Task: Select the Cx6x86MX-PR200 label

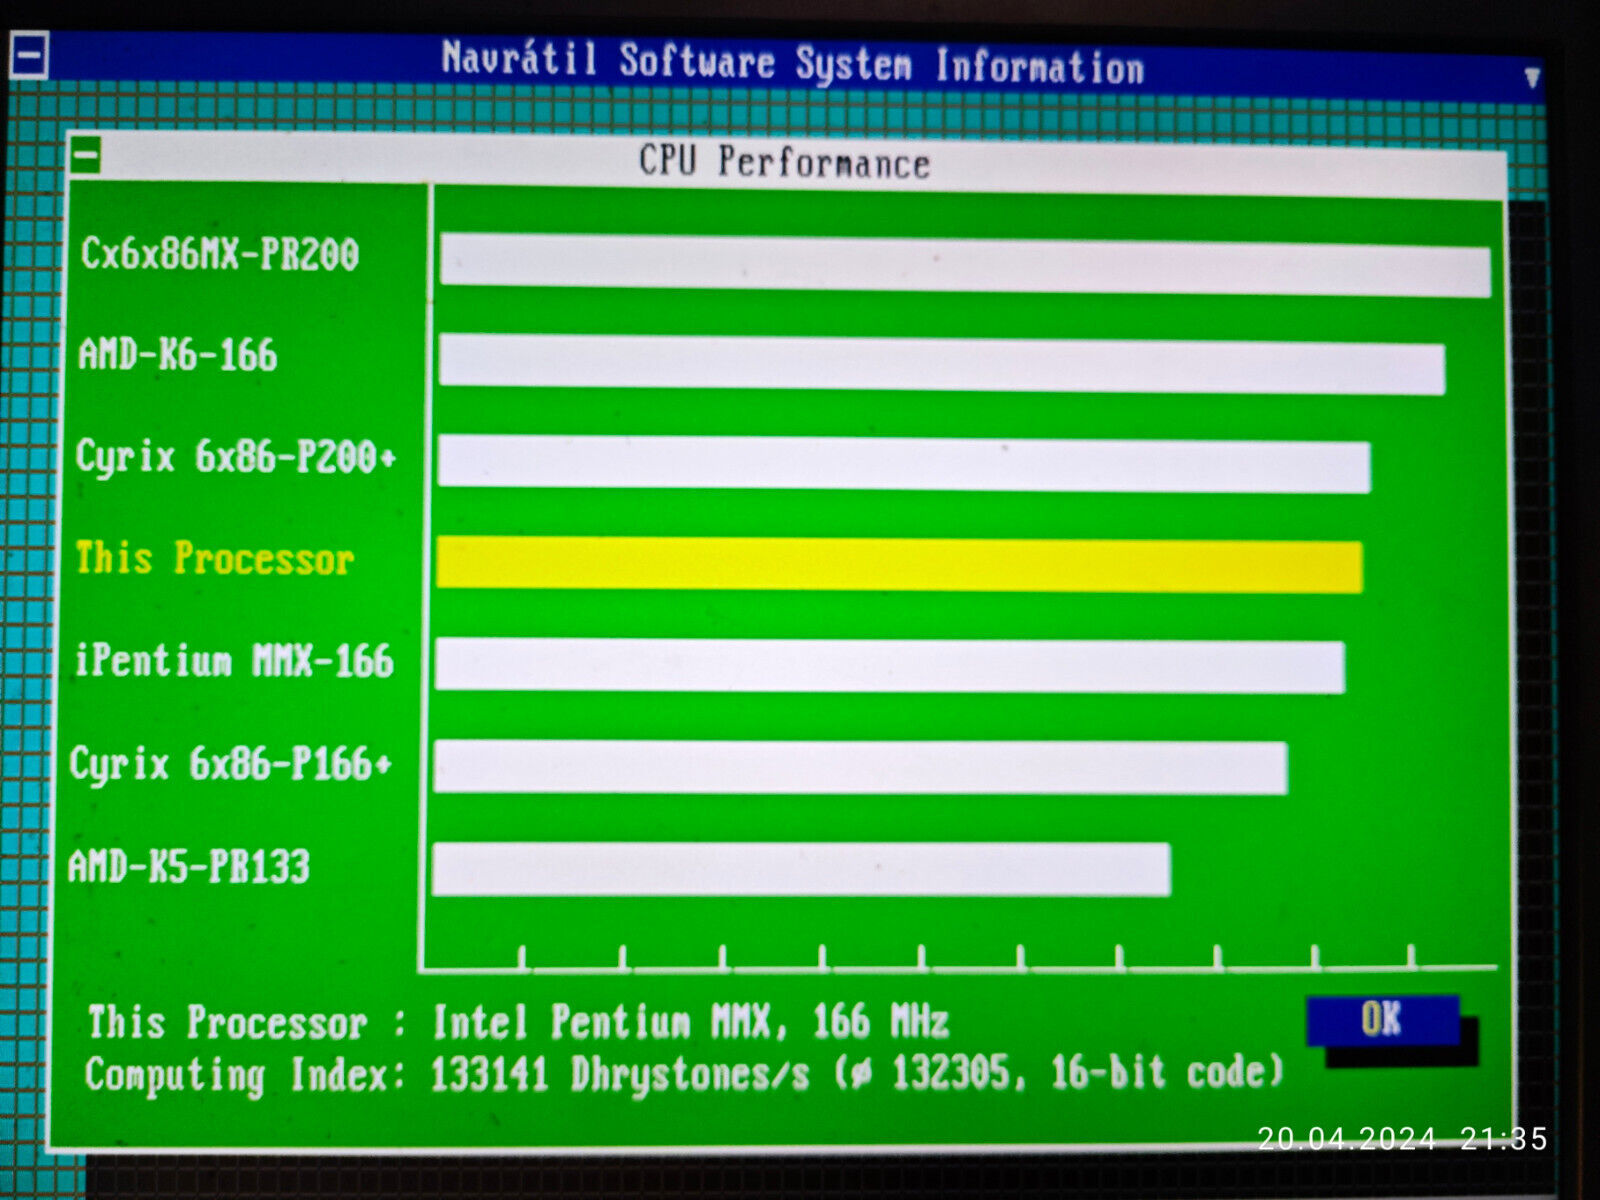Action: coord(220,254)
